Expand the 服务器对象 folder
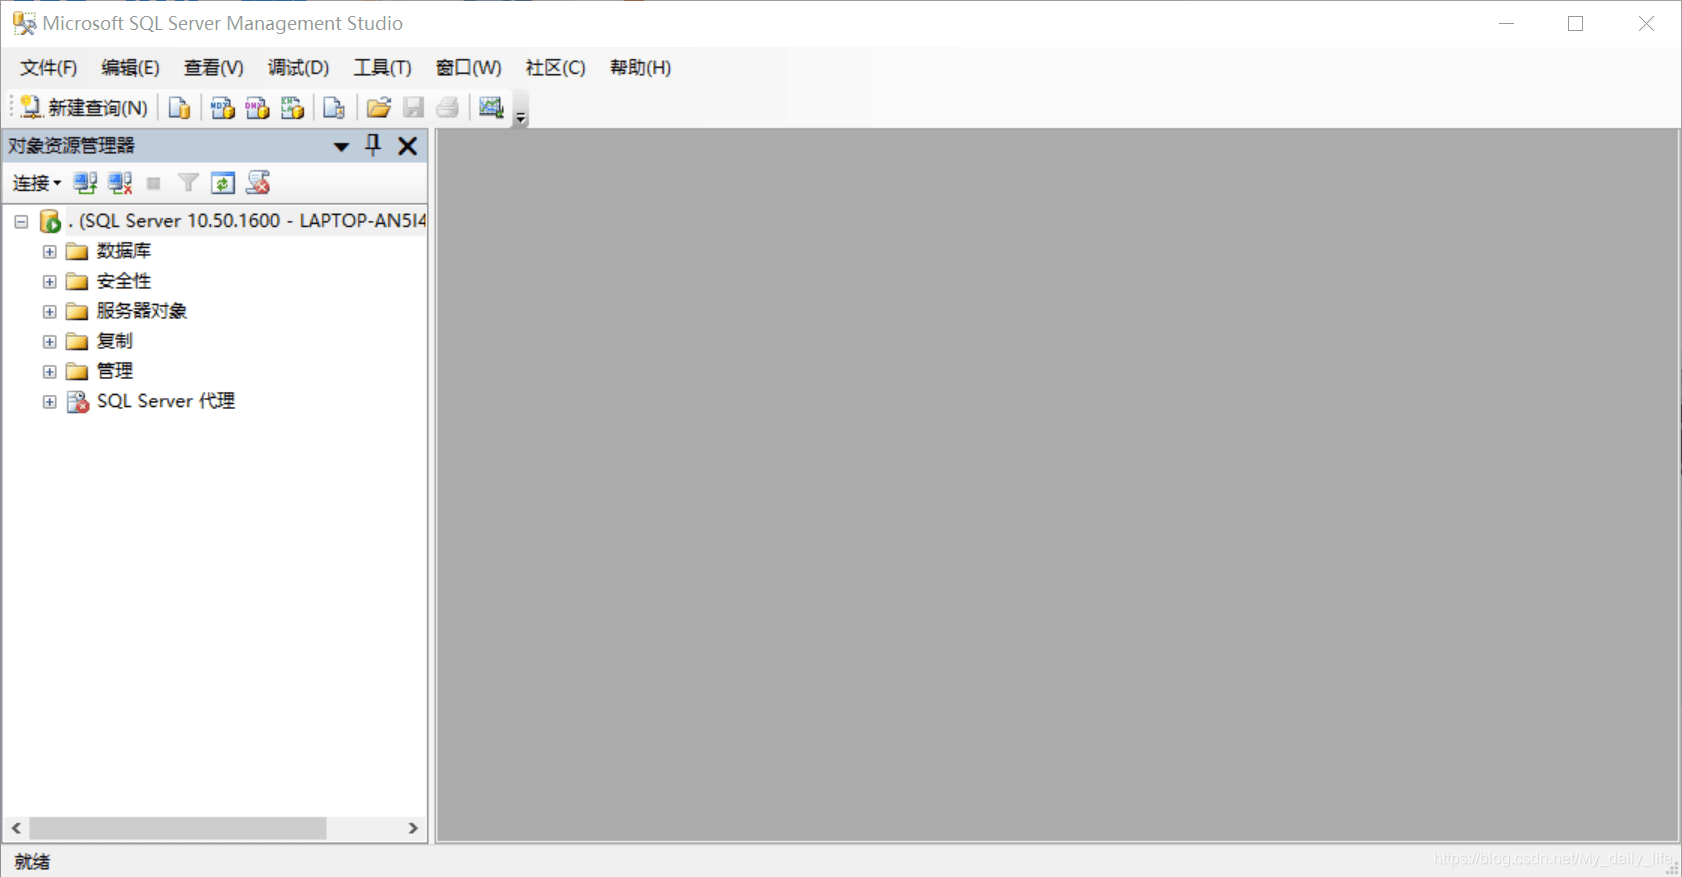 pos(49,311)
